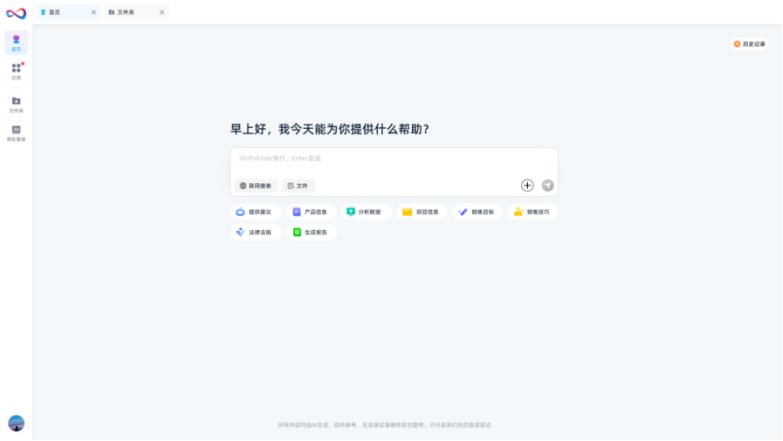Image resolution: width=783 pixels, height=441 pixels.
Task: Pick the 生成报告 quick prompt
Action: 310,232
